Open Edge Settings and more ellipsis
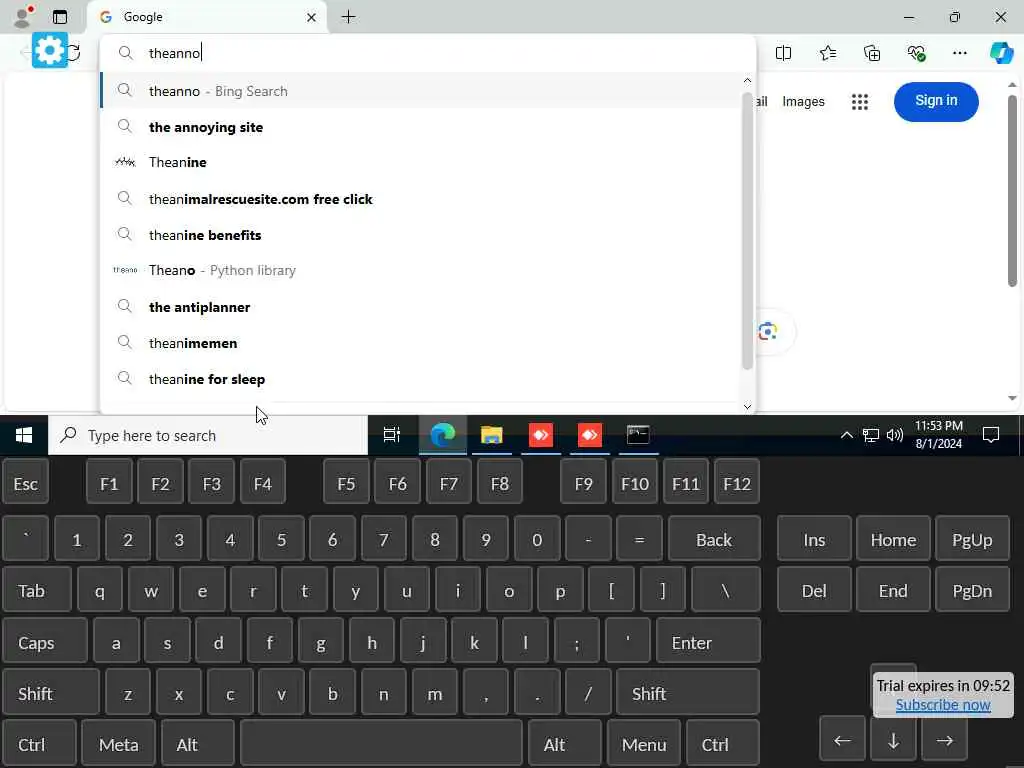This screenshot has width=1024, height=768. pos(959,53)
